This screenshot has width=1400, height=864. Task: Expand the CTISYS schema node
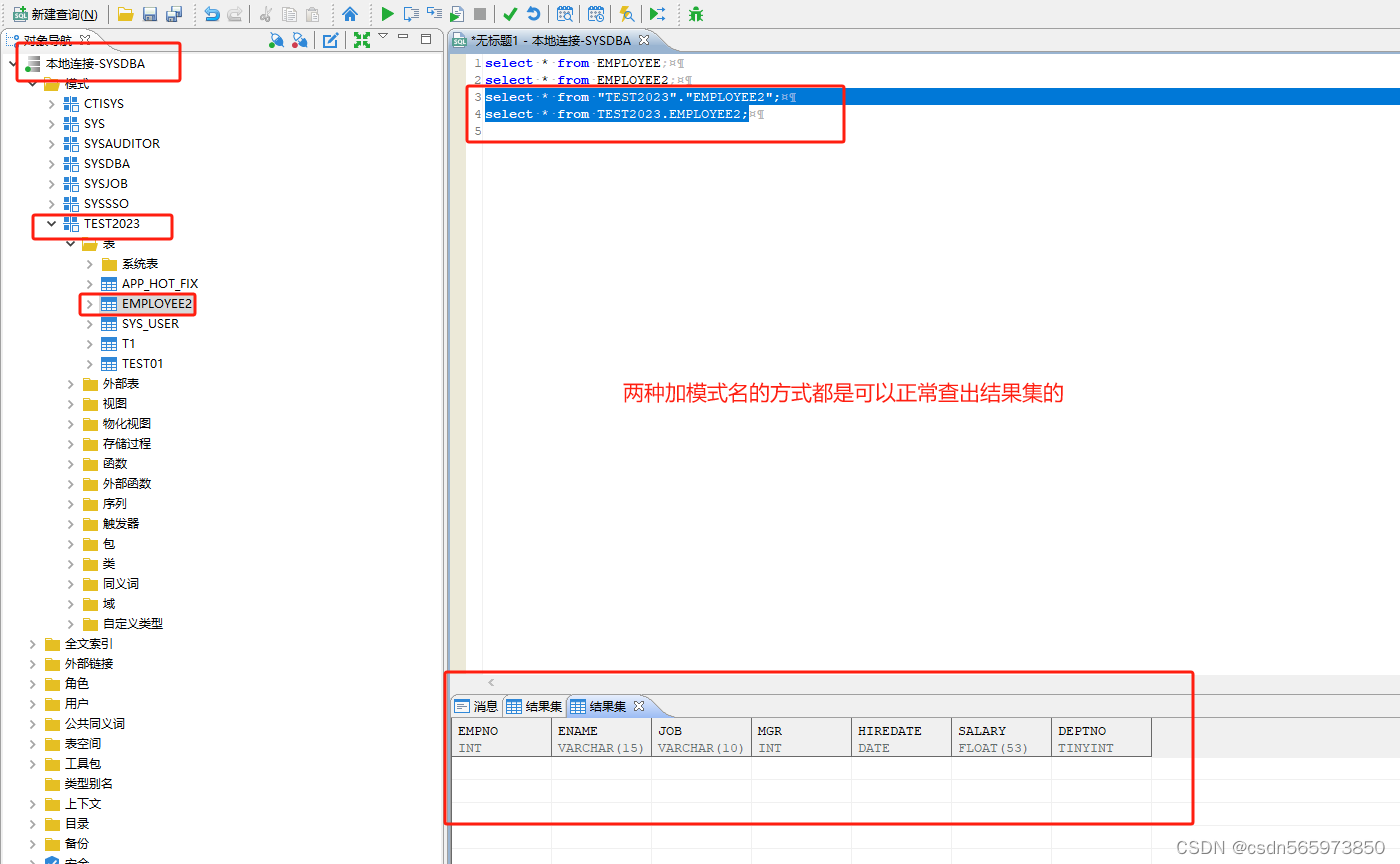(52, 104)
